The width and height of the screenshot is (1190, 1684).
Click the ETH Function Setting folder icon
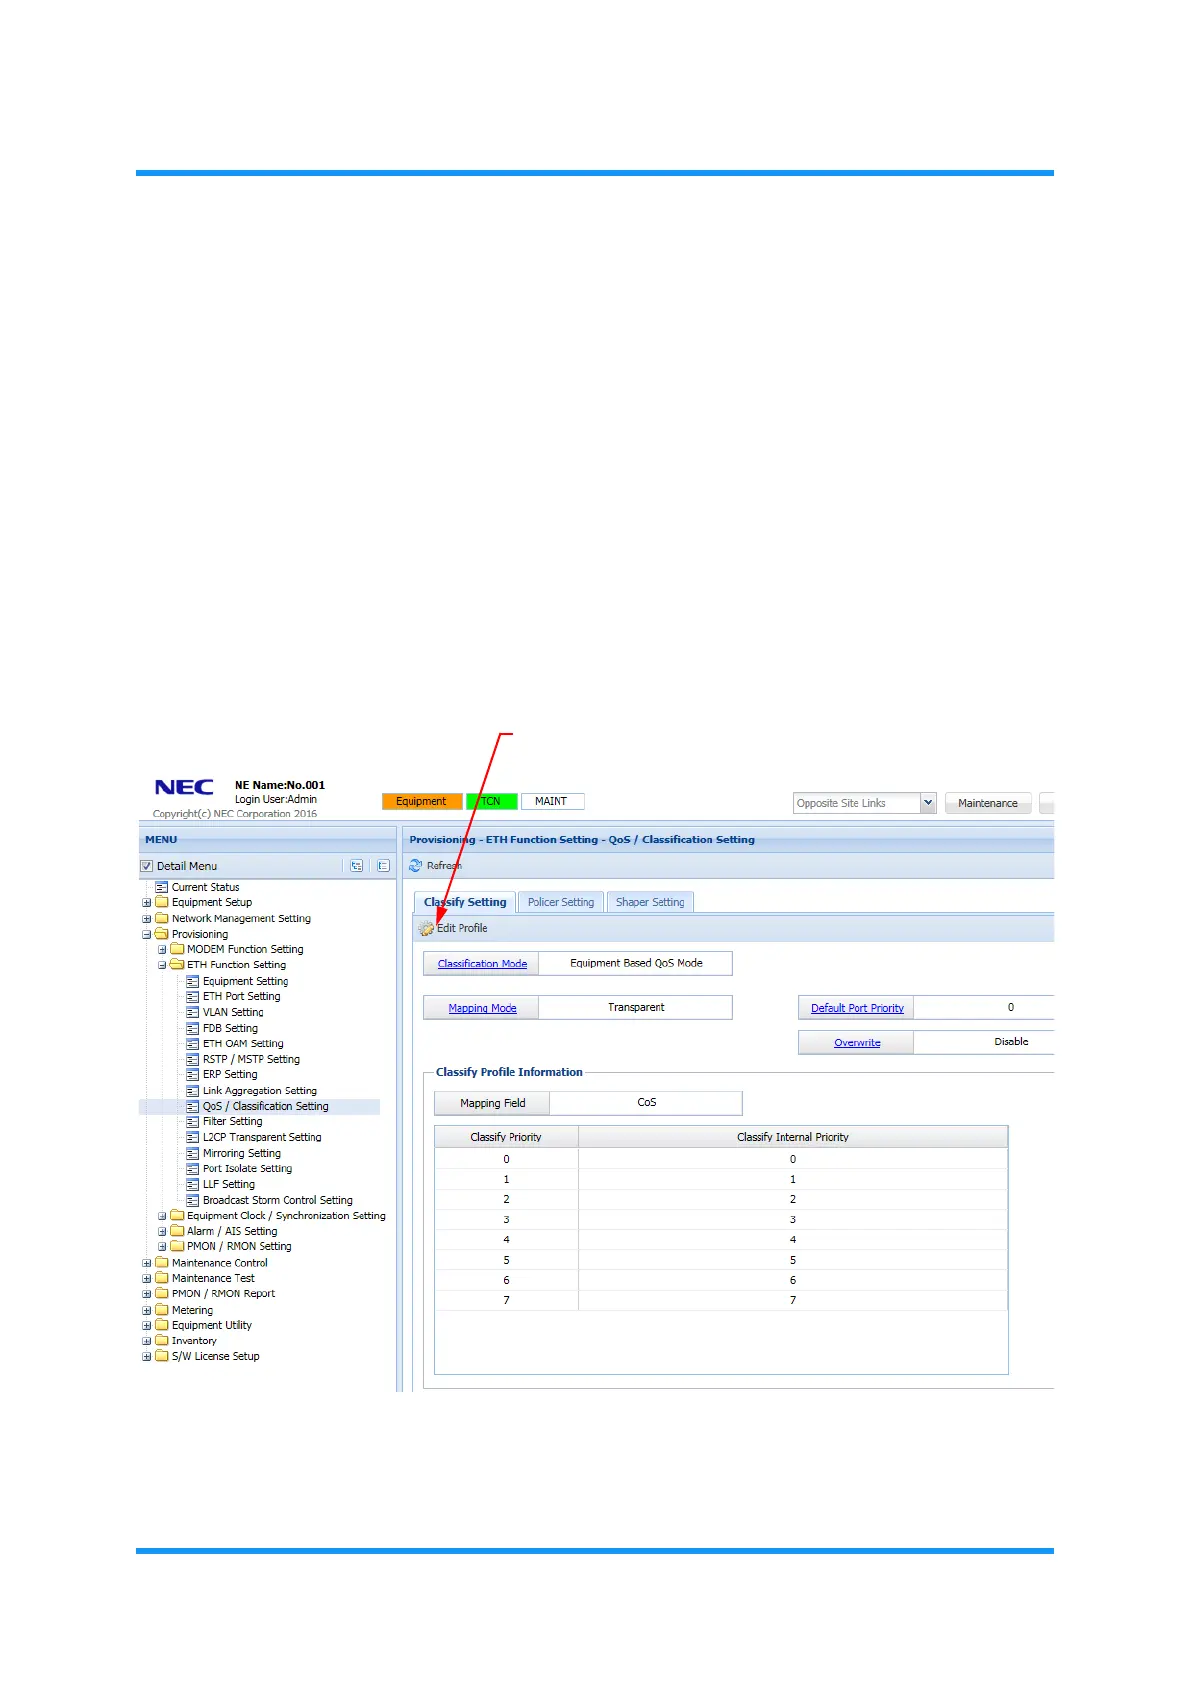[177, 965]
